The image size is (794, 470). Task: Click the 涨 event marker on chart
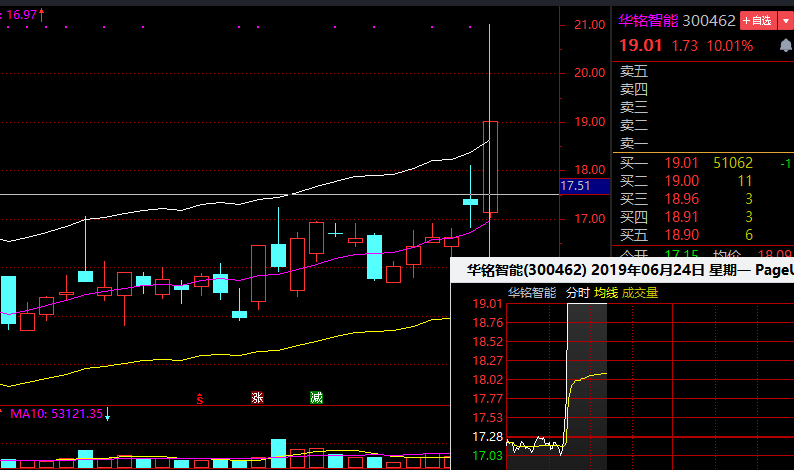[257, 398]
